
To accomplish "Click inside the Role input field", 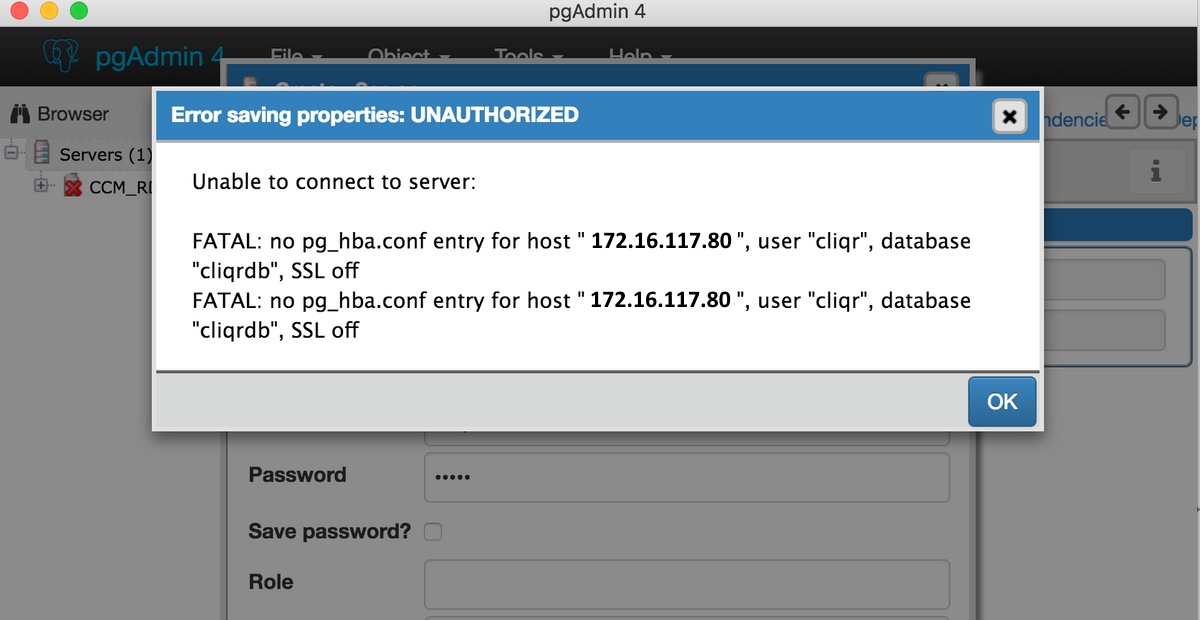I will tap(686, 584).
